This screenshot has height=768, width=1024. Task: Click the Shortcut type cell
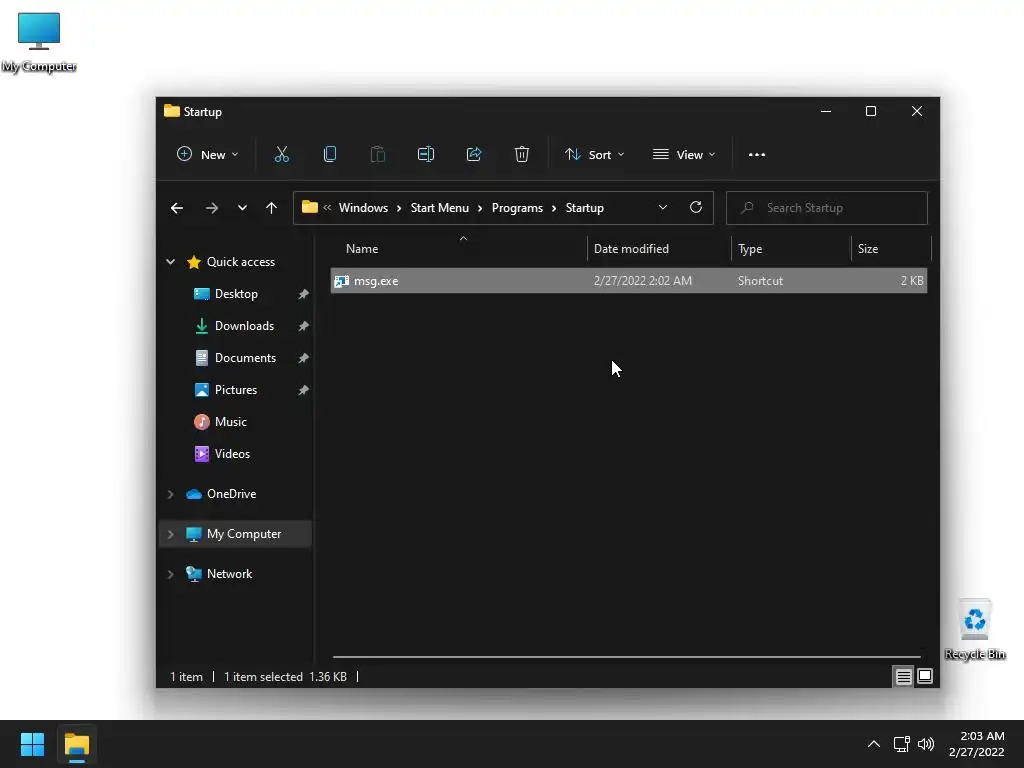tap(760, 281)
